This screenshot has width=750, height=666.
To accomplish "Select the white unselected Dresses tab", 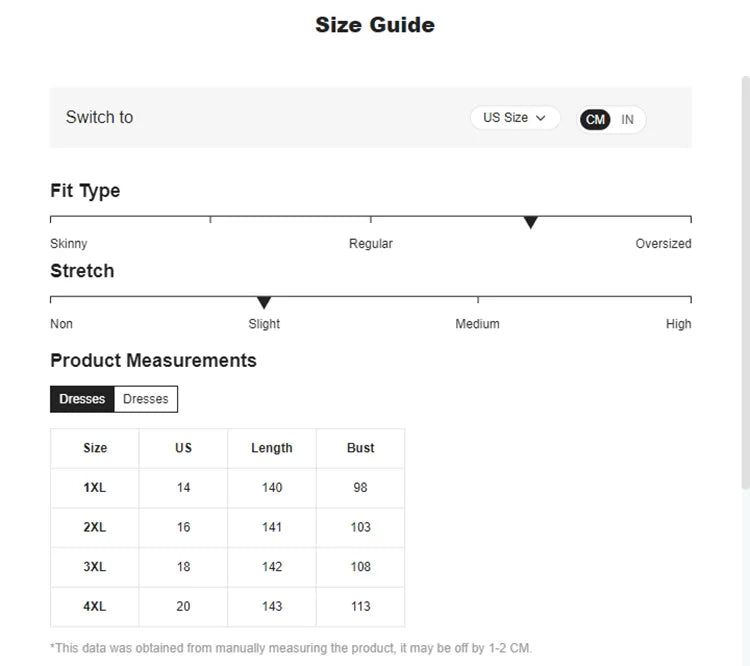I will [146, 399].
